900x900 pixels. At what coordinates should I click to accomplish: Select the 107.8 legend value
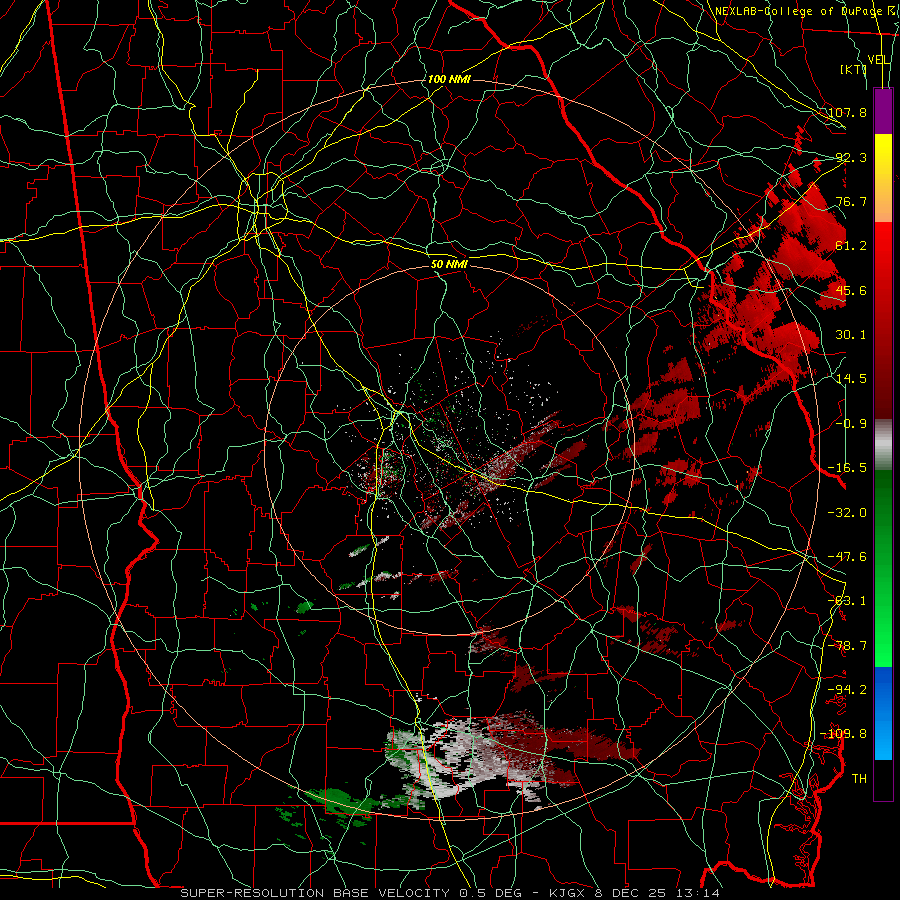(x=847, y=112)
